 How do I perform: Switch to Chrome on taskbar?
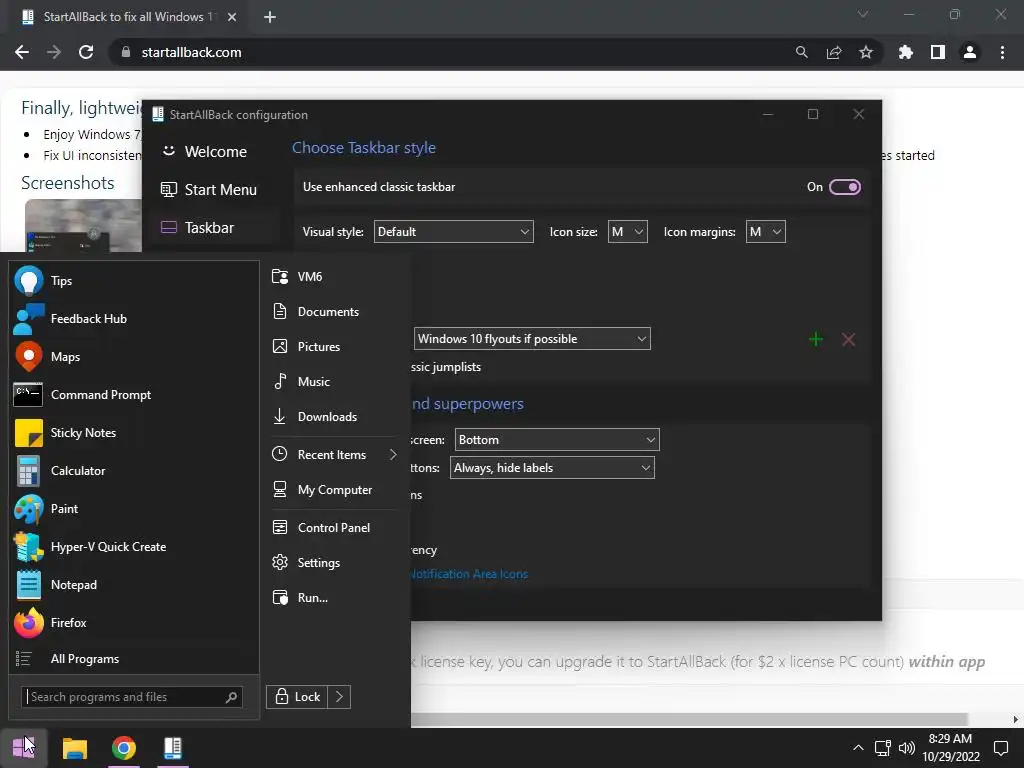click(123, 748)
